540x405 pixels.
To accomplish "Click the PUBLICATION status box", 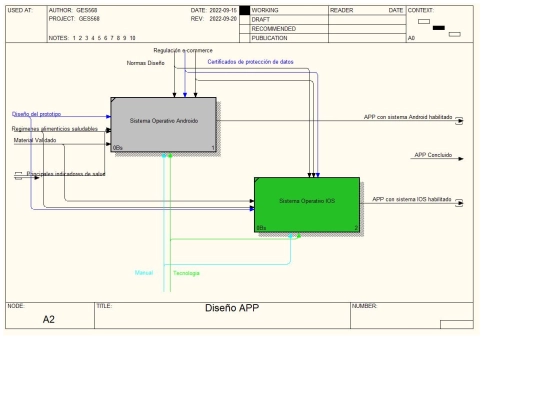I will [x=245, y=38].
